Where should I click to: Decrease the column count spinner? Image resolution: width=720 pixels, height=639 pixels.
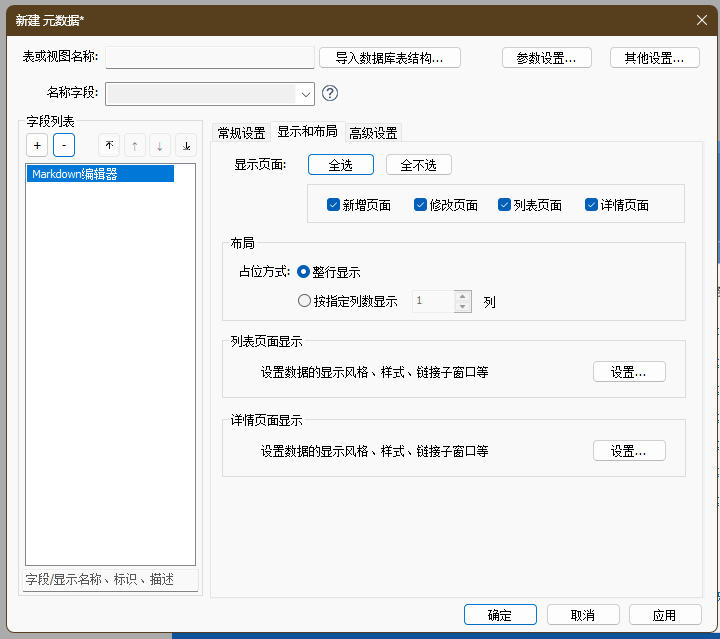coord(462,307)
